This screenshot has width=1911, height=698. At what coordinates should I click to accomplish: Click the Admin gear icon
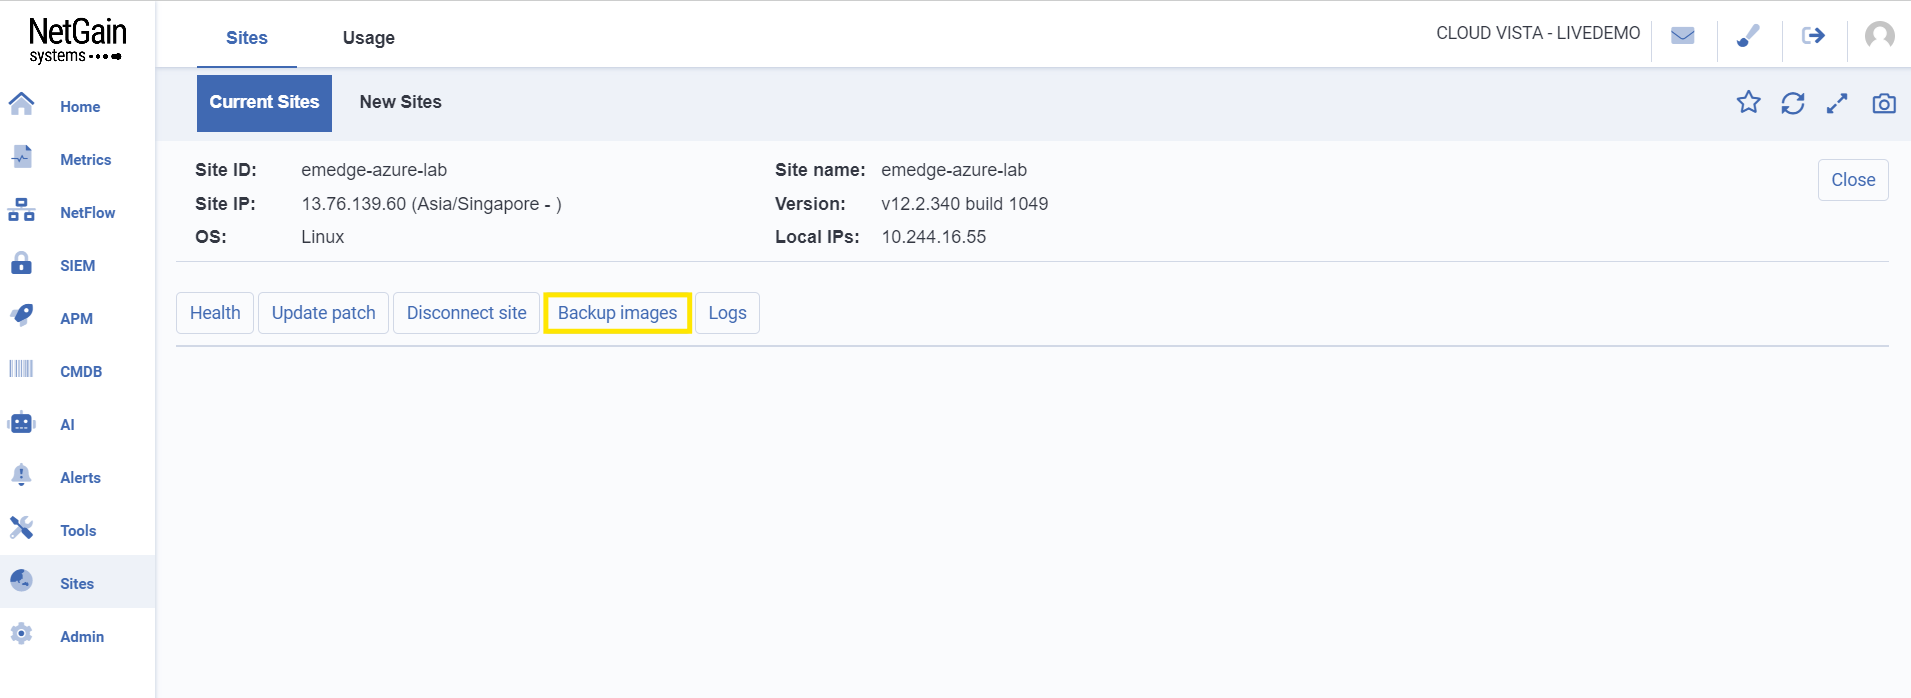(x=21, y=634)
